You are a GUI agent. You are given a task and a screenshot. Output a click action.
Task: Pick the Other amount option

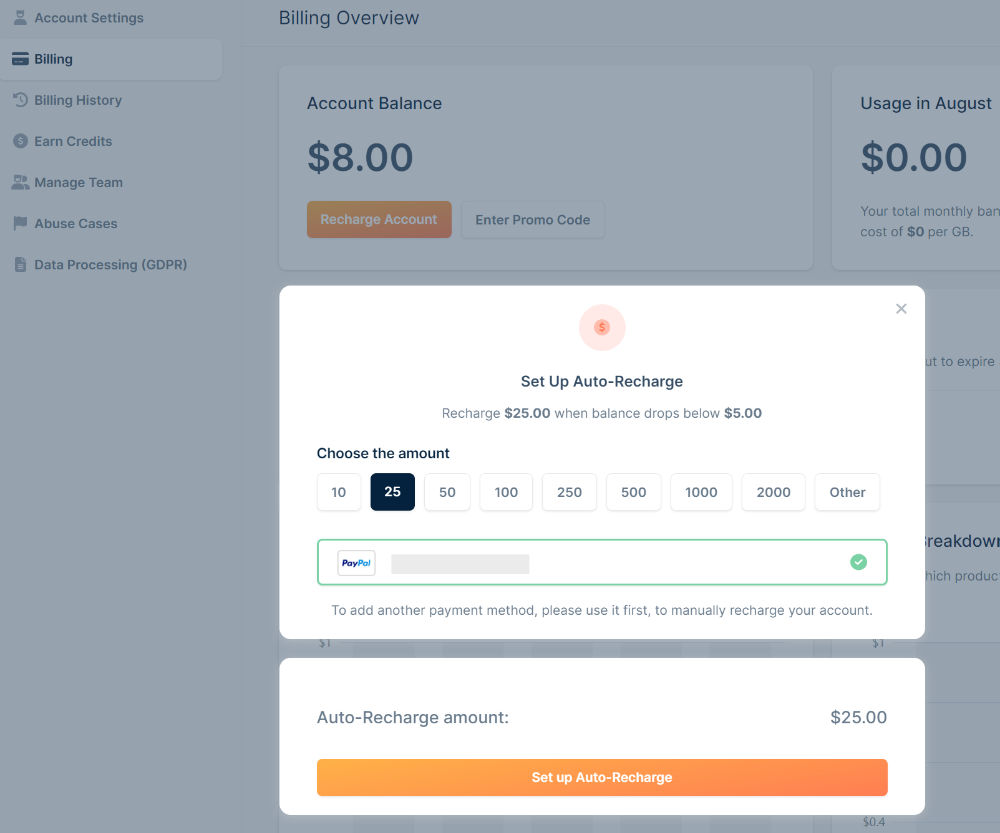click(847, 492)
